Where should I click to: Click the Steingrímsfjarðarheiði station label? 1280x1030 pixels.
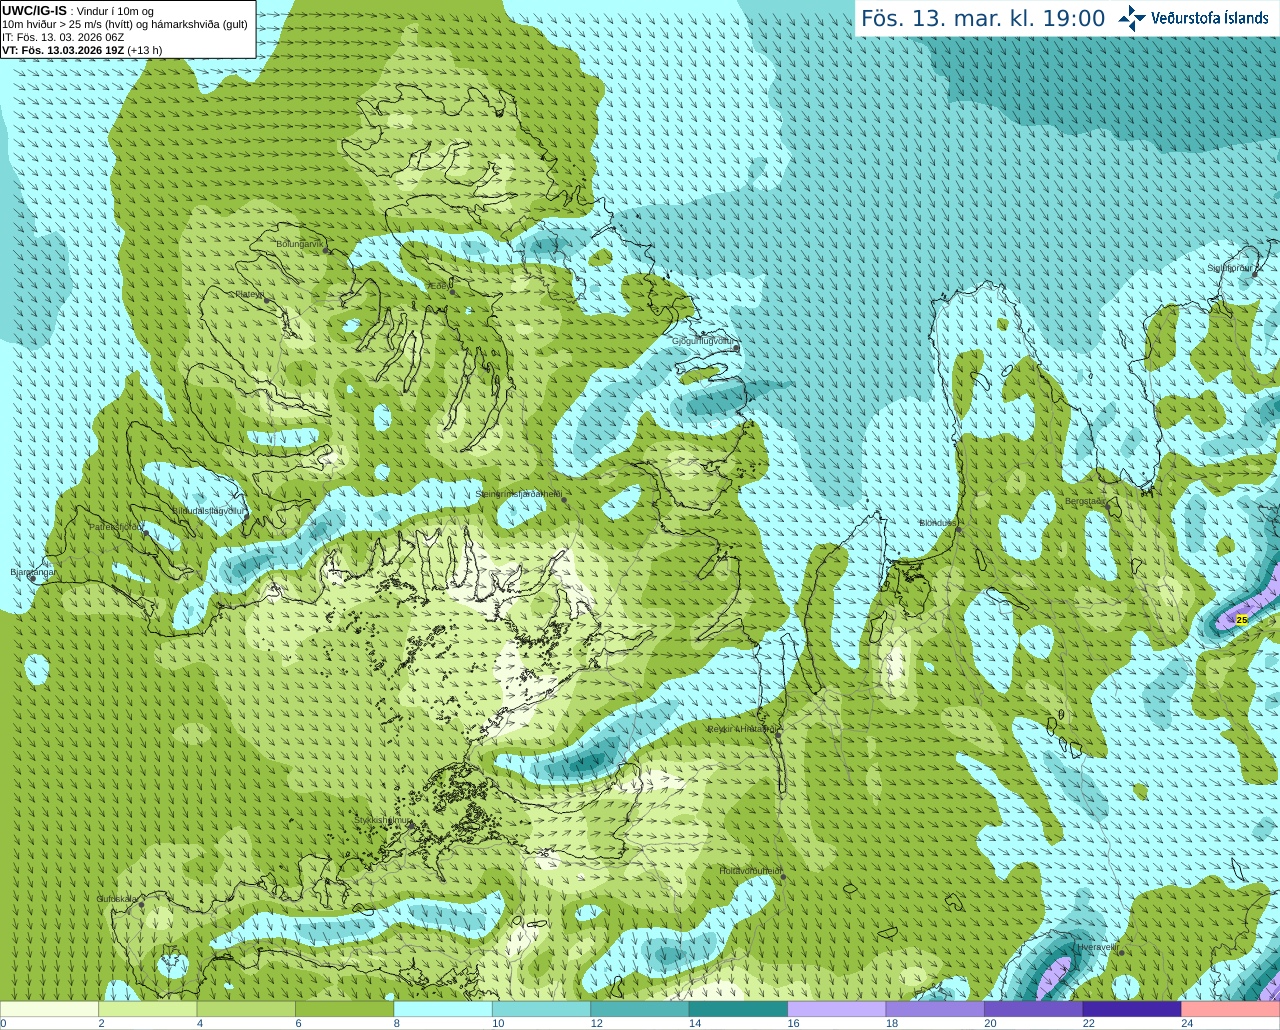tap(518, 494)
